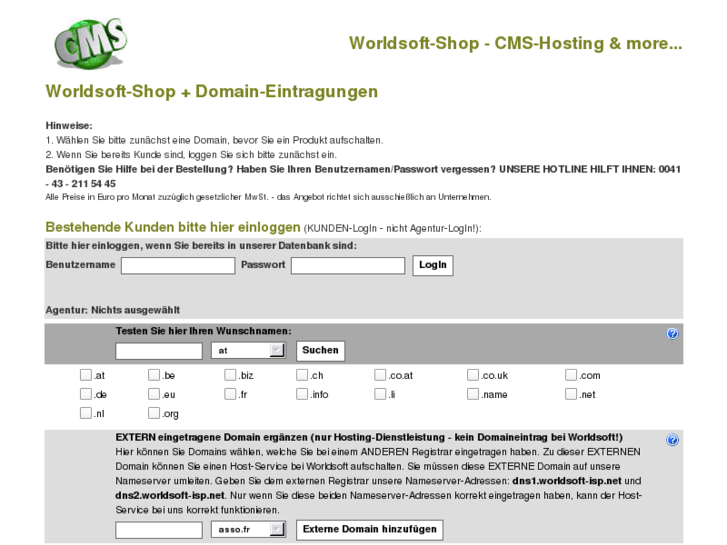727x545 pixels.
Task: Click 'Bestehende Kunden bitte hier einloggen' heading
Action: tap(173, 227)
